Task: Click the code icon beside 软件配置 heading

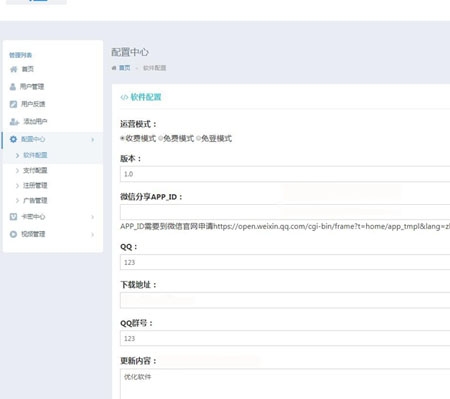Action: [x=124, y=97]
